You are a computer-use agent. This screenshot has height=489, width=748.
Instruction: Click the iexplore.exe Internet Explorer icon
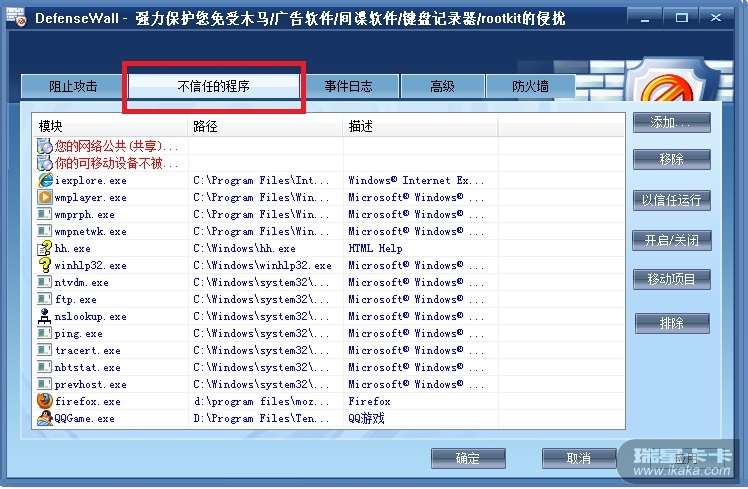tap(45, 180)
